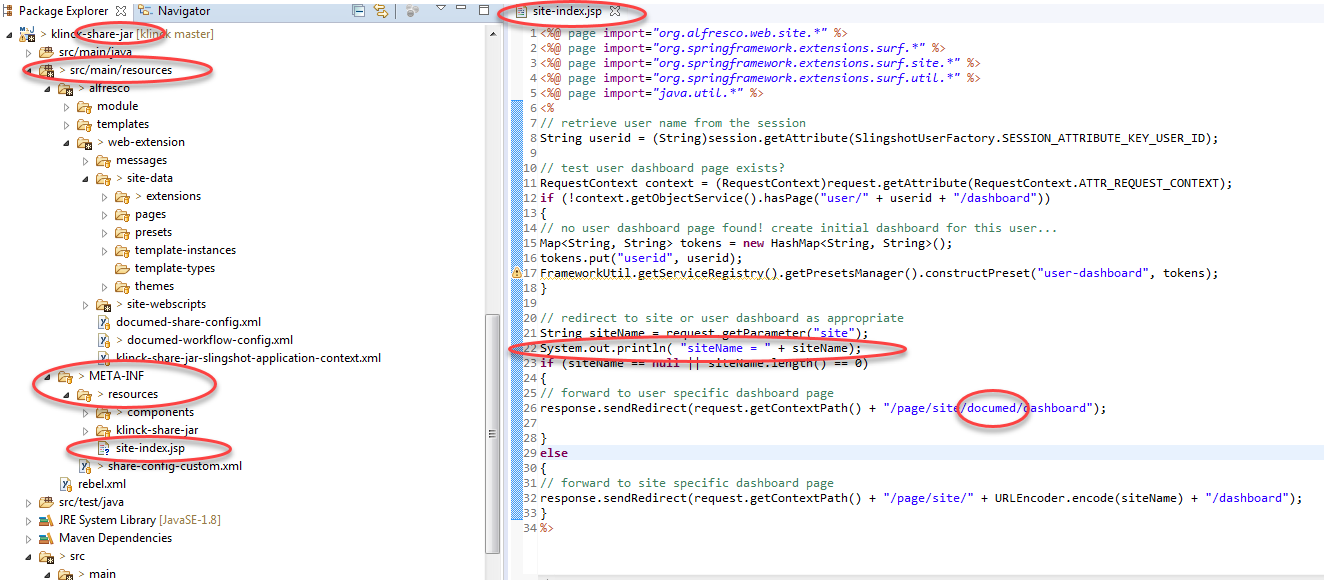1324x580 pixels.
Task: Expand the src/main/java source folder
Action: tap(29, 52)
